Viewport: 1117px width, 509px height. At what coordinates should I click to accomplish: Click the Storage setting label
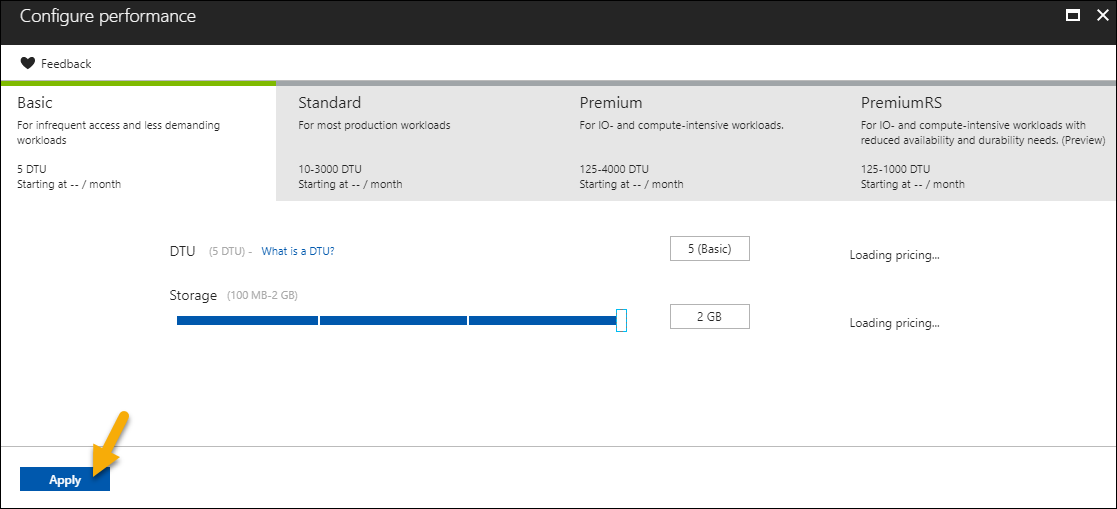click(193, 295)
